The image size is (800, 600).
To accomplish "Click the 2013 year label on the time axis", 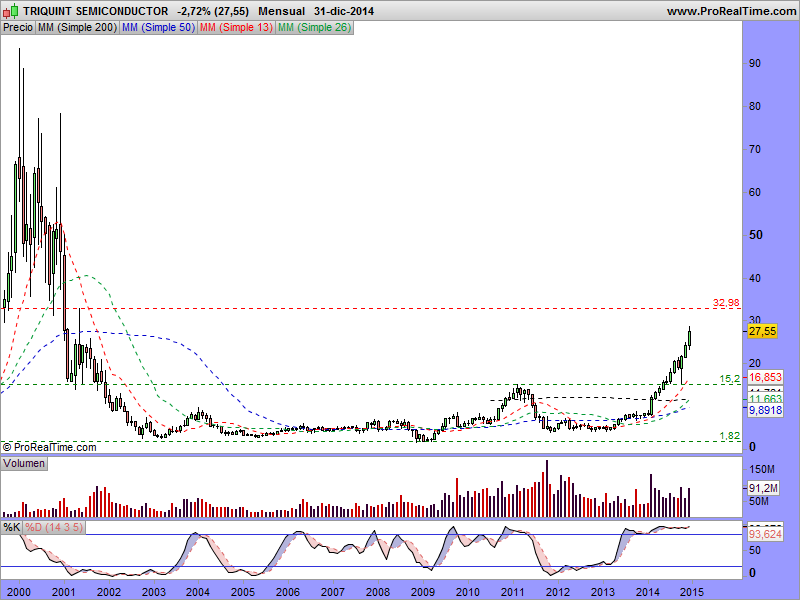I will [603, 592].
